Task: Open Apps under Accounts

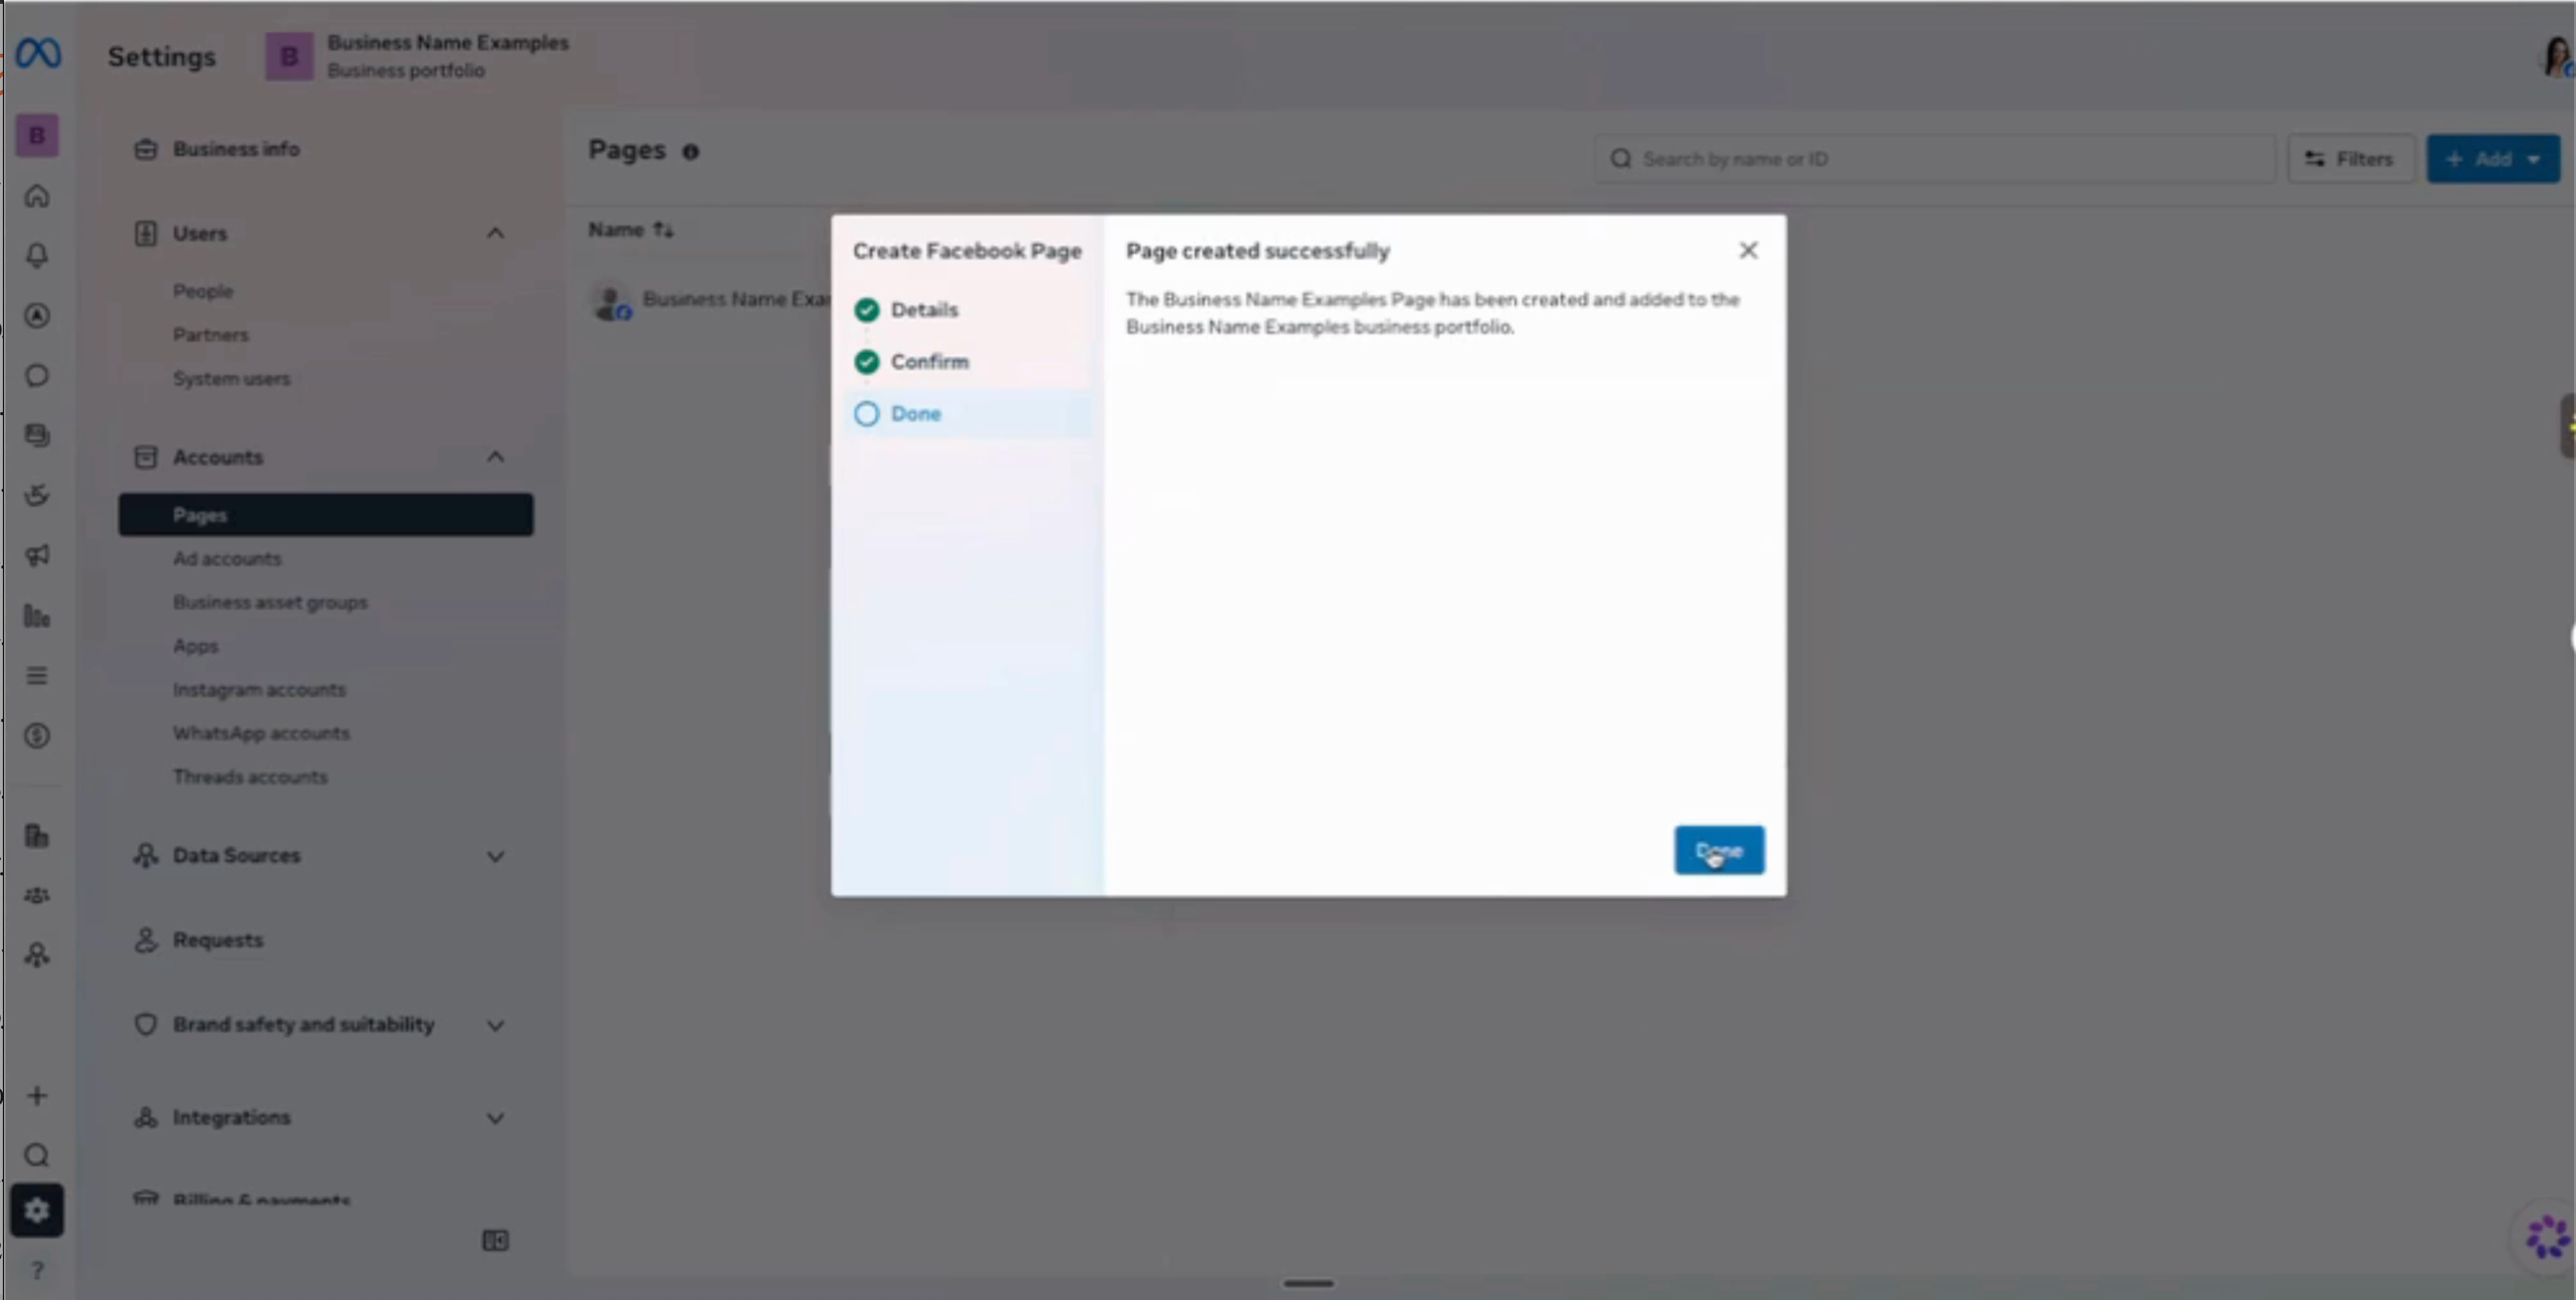Action: point(195,646)
